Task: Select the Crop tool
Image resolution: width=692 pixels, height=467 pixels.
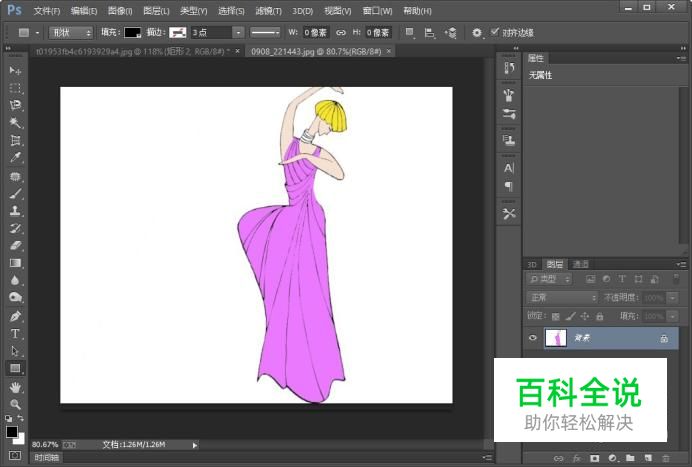Action: click(15, 140)
